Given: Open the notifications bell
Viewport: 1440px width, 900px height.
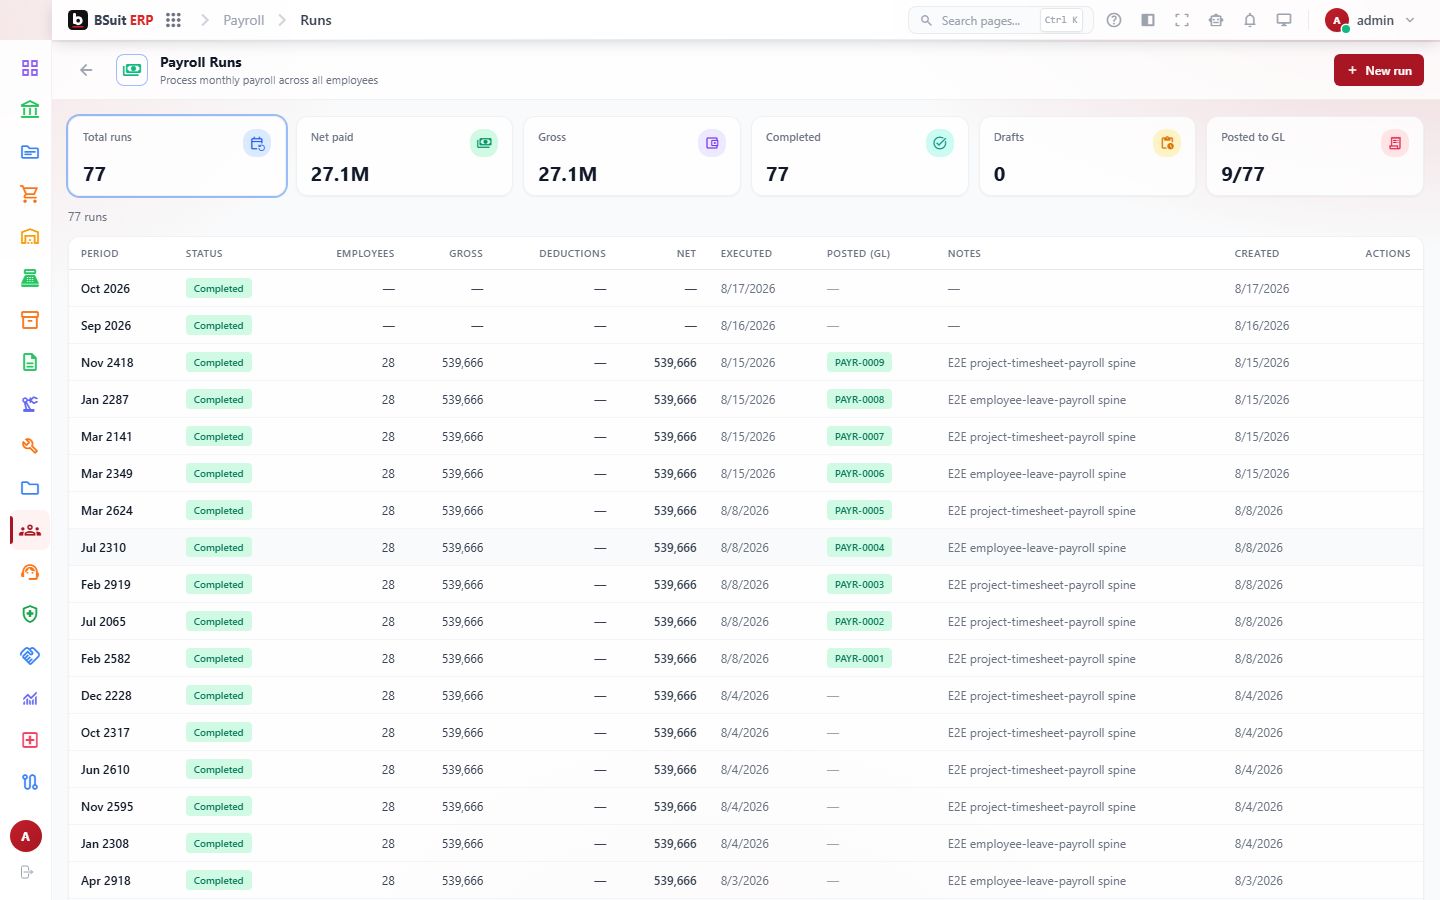Looking at the screenshot, I should click(x=1250, y=20).
